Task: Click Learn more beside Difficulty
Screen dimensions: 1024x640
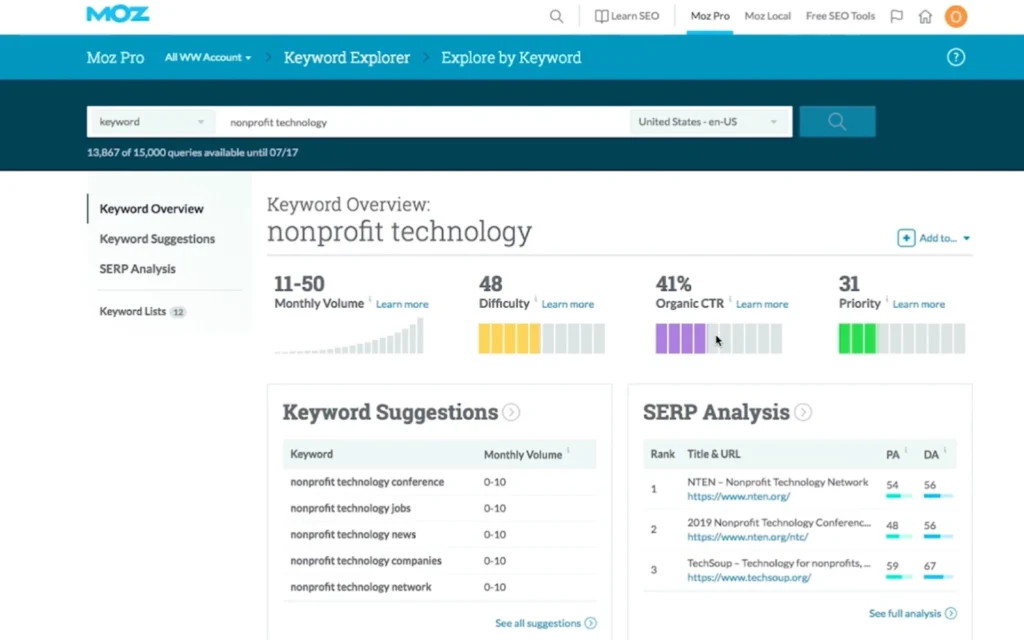Action: pos(568,304)
